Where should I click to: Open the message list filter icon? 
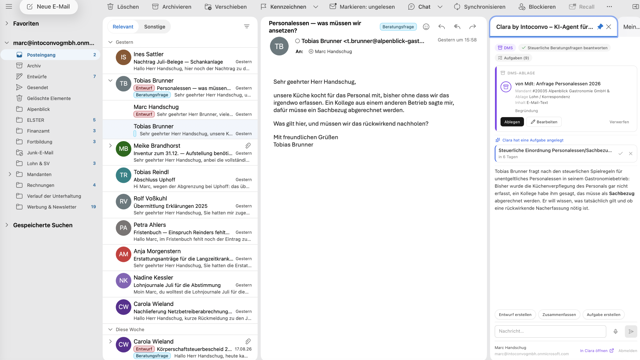pyautogui.click(x=247, y=27)
